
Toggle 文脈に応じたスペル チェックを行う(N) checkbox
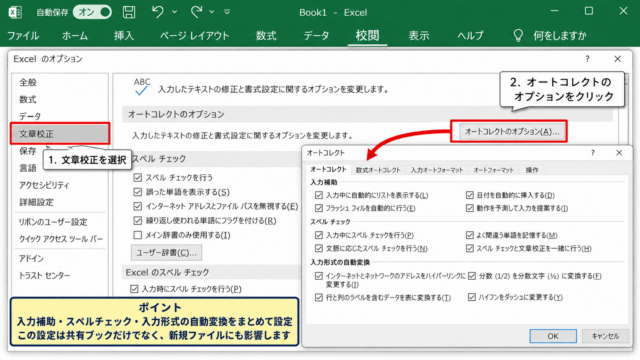(x=319, y=248)
